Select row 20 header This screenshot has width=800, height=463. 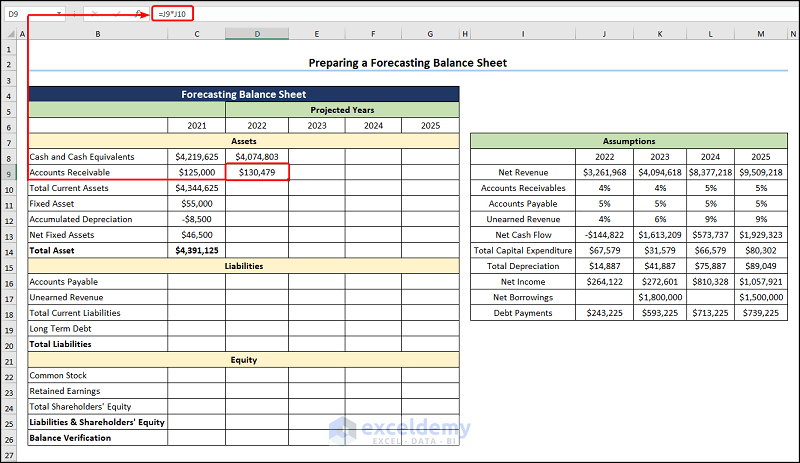pyautogui.click(x=9, y=346)
